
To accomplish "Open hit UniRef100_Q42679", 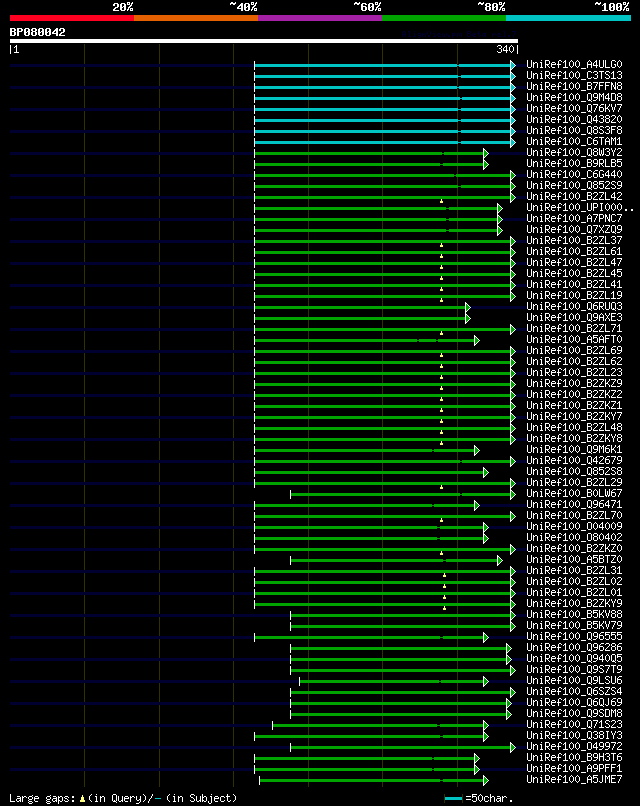I will [574, 460].
